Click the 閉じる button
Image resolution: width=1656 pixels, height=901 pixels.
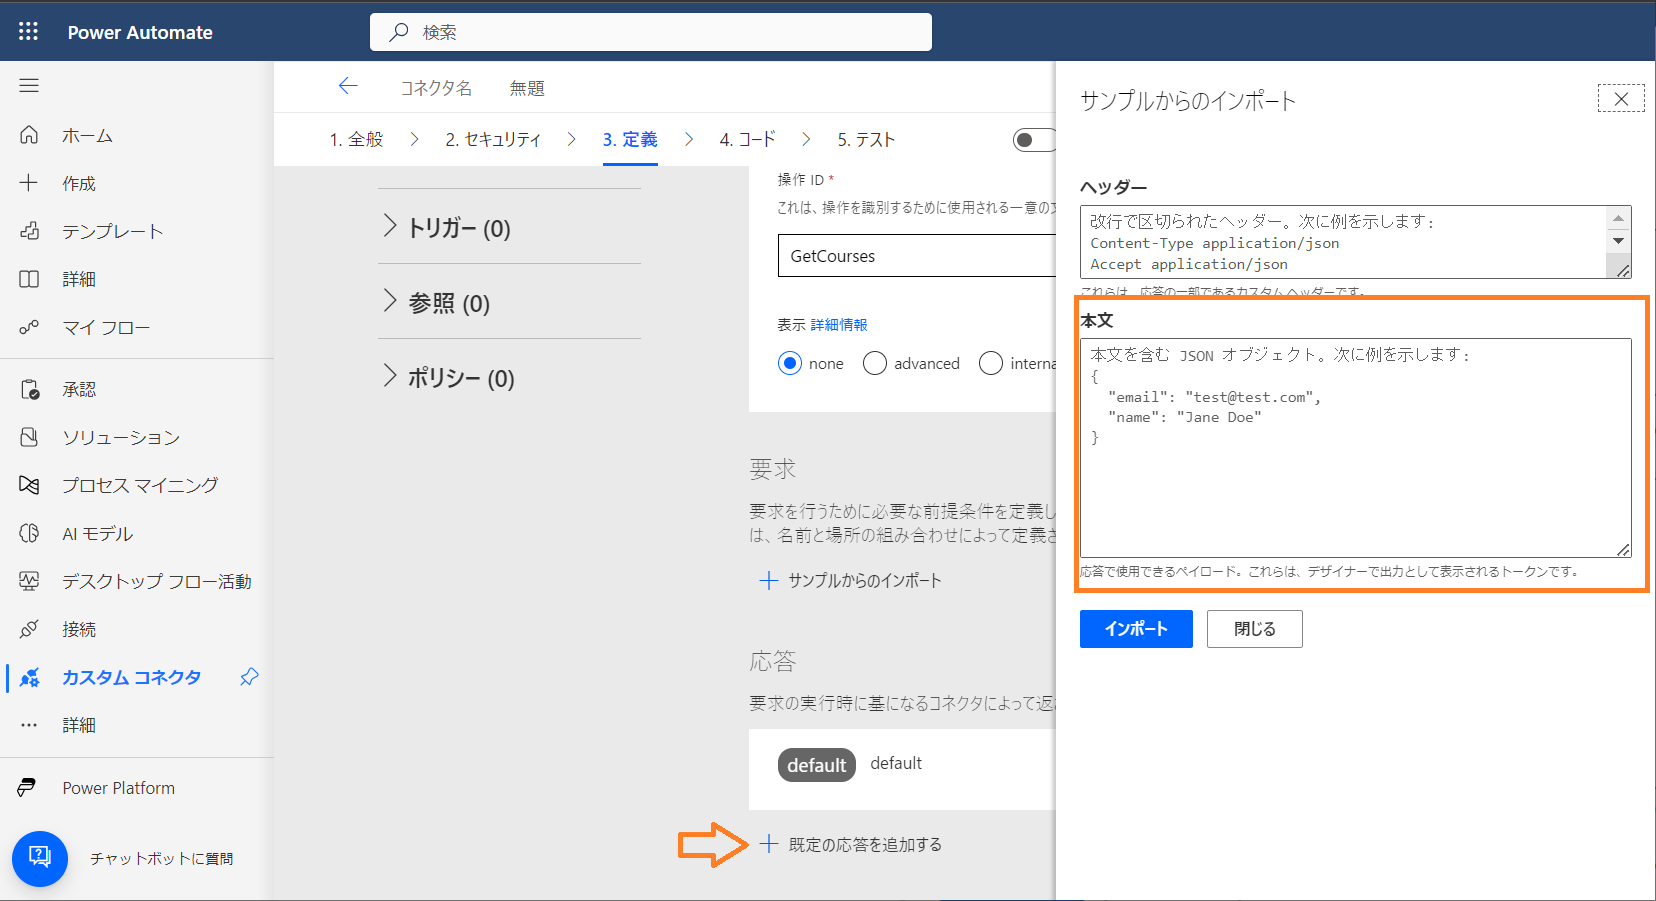(1254, 629)
